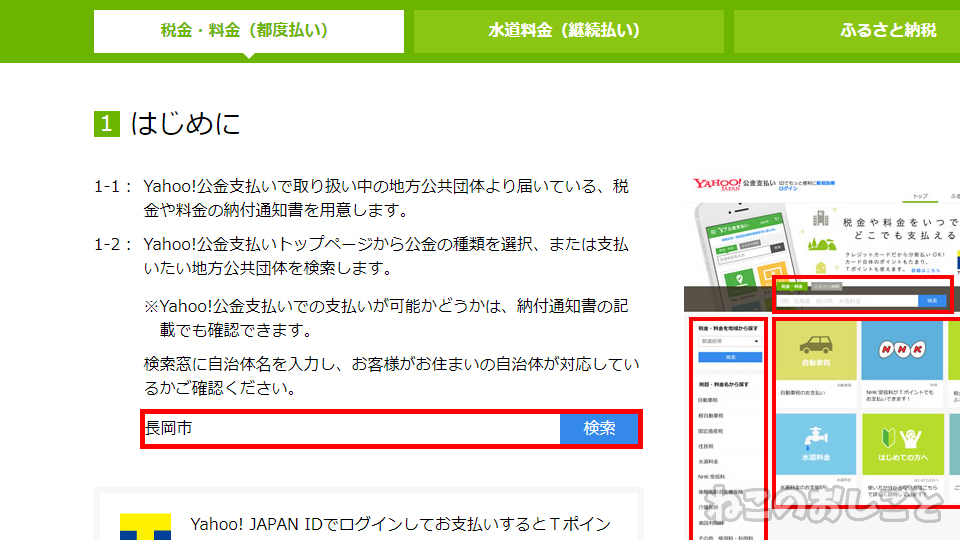Click the 水道料金 faucet tile in the guide screenshot

[816, 444]
